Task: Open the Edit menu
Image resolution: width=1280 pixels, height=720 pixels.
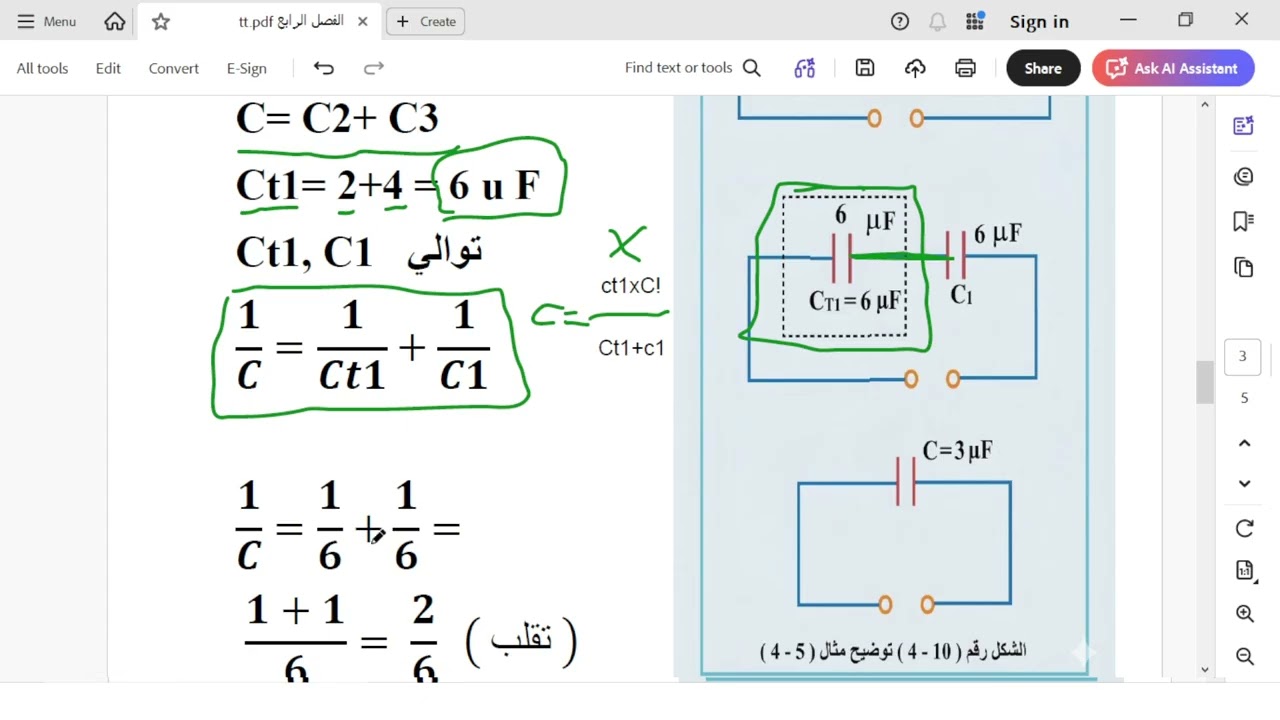Action: point(108,68)
